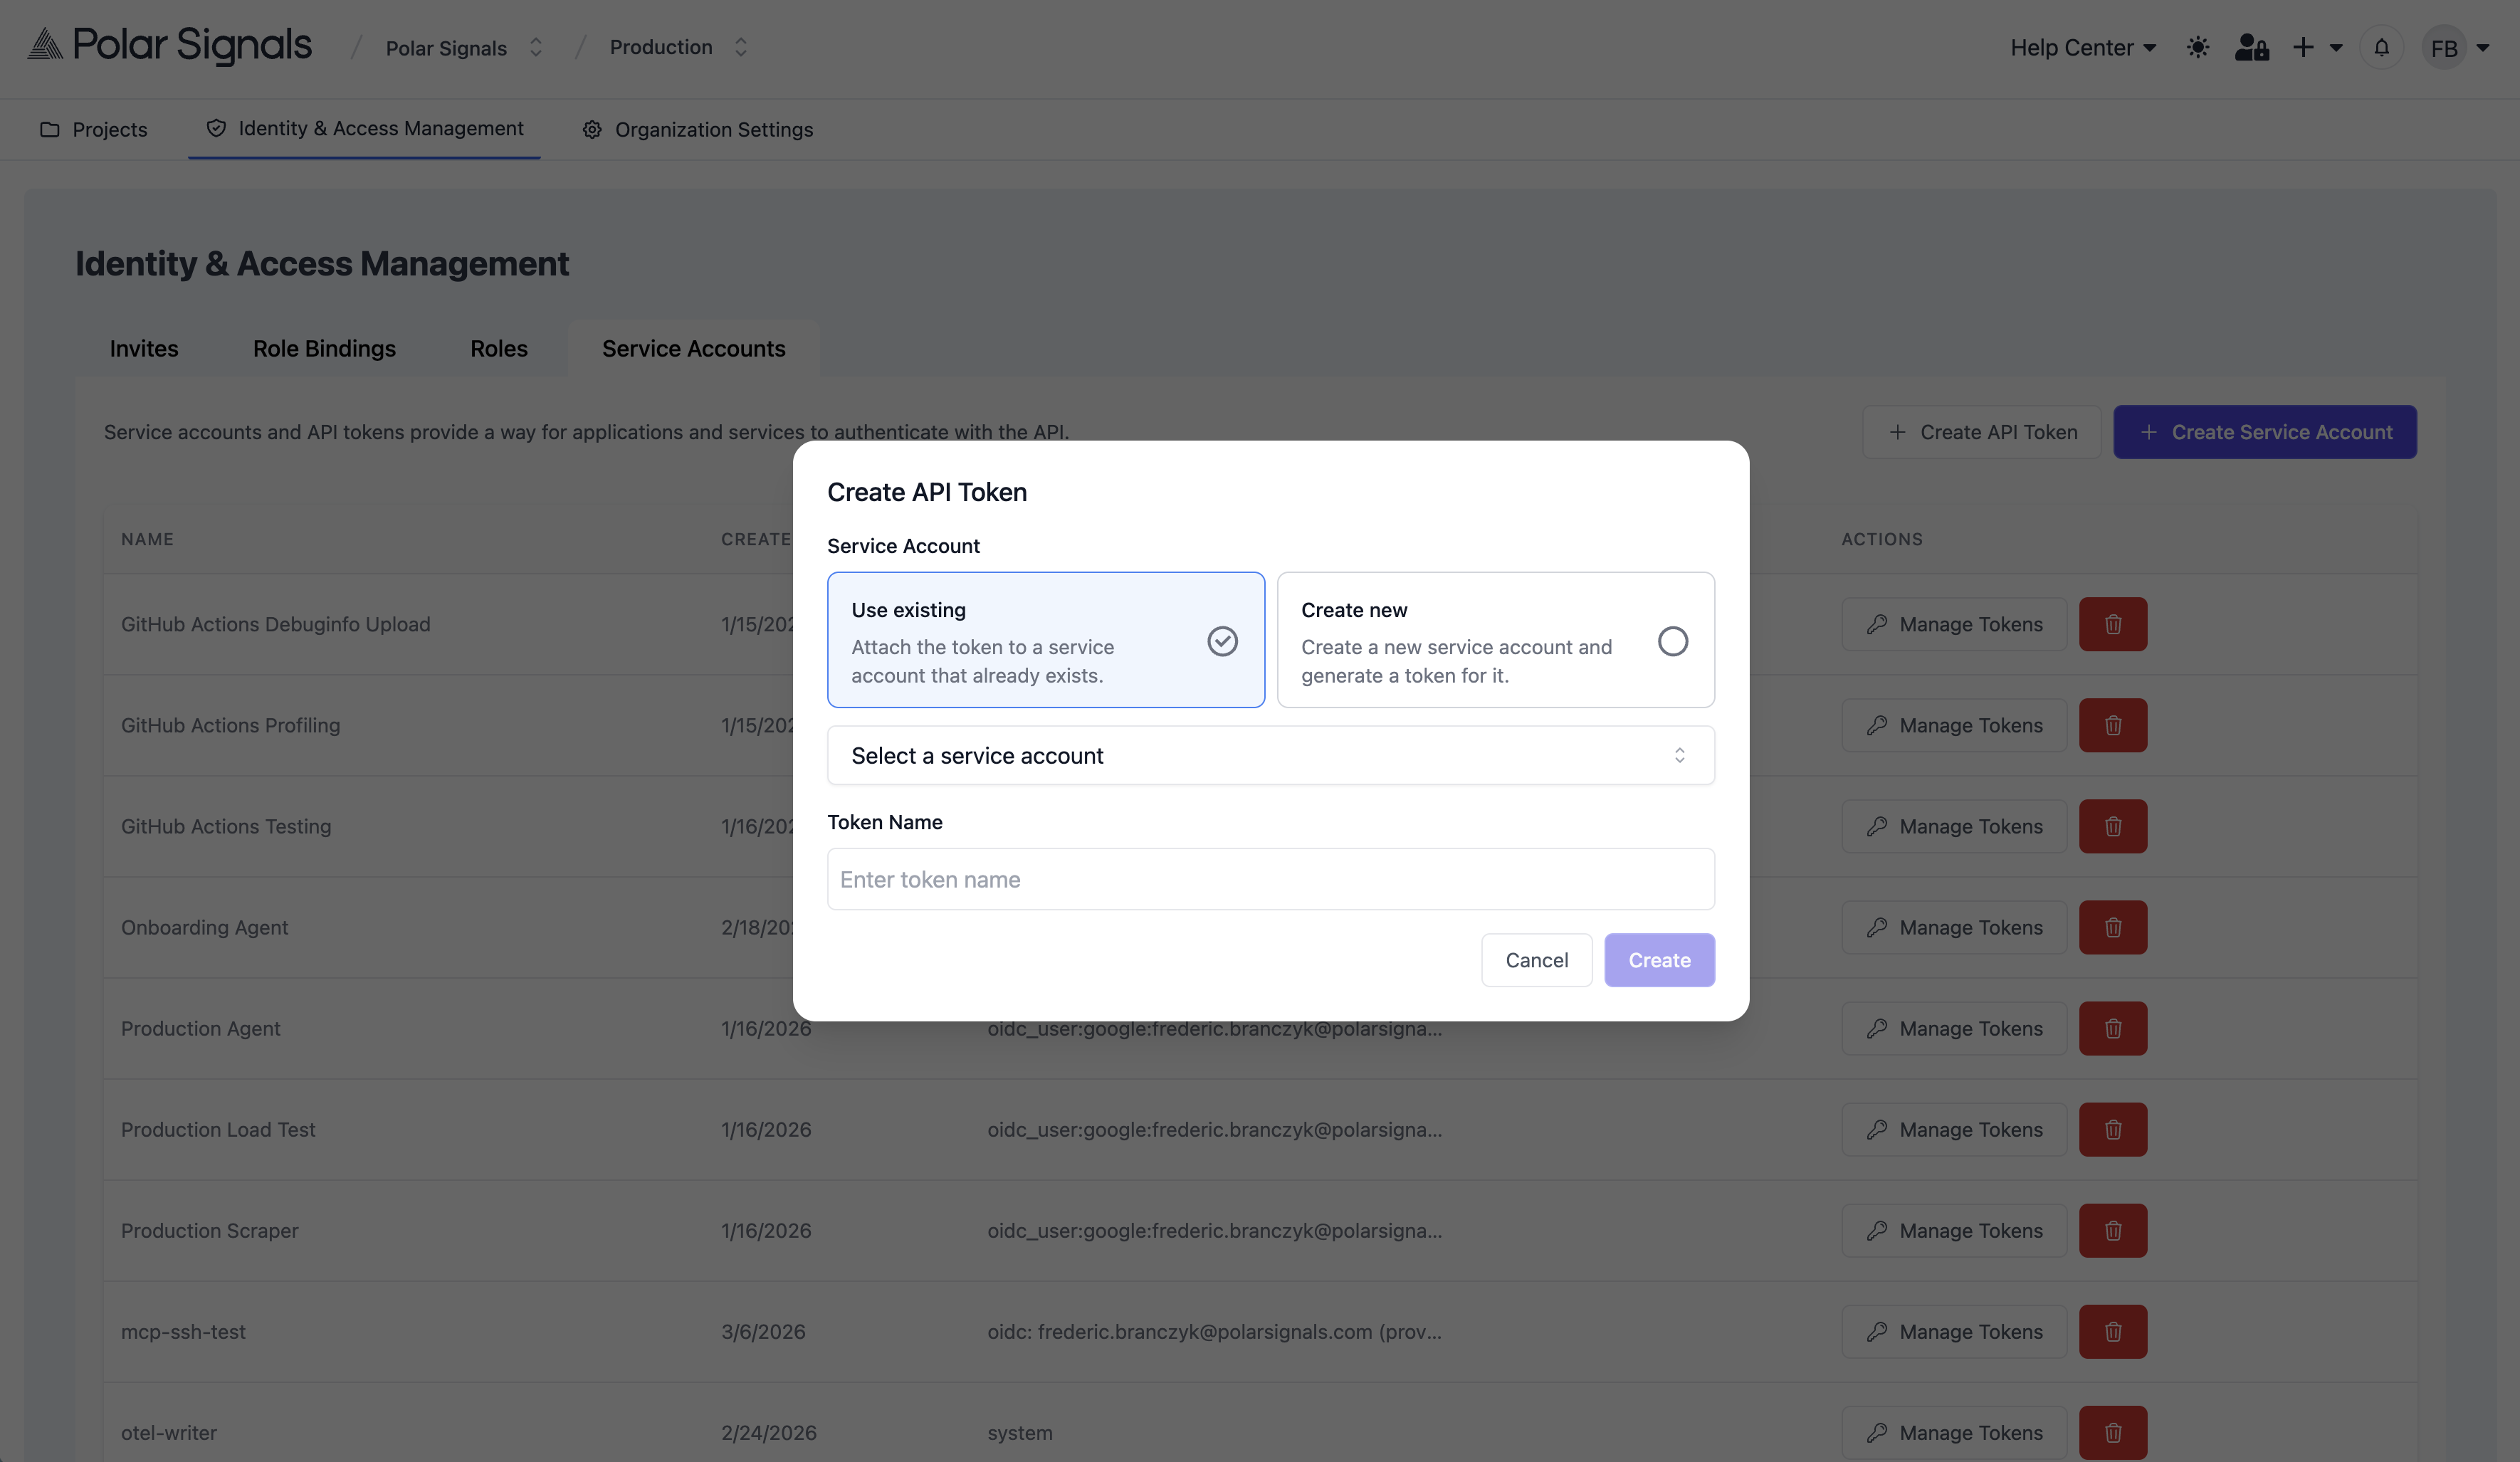2520x1462 pixels.
Task: Cancel the Create API Token dialog
Action: click(x=1536, y=959)
